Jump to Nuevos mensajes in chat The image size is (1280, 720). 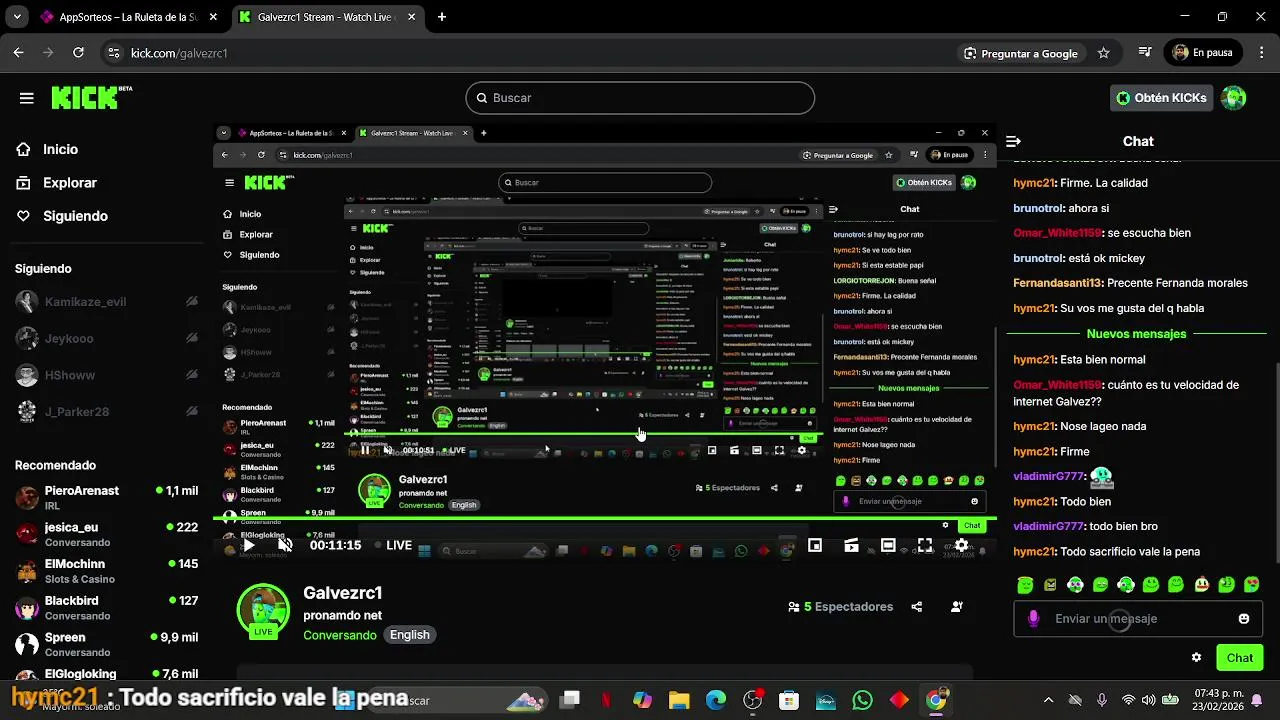point(1136,334)
